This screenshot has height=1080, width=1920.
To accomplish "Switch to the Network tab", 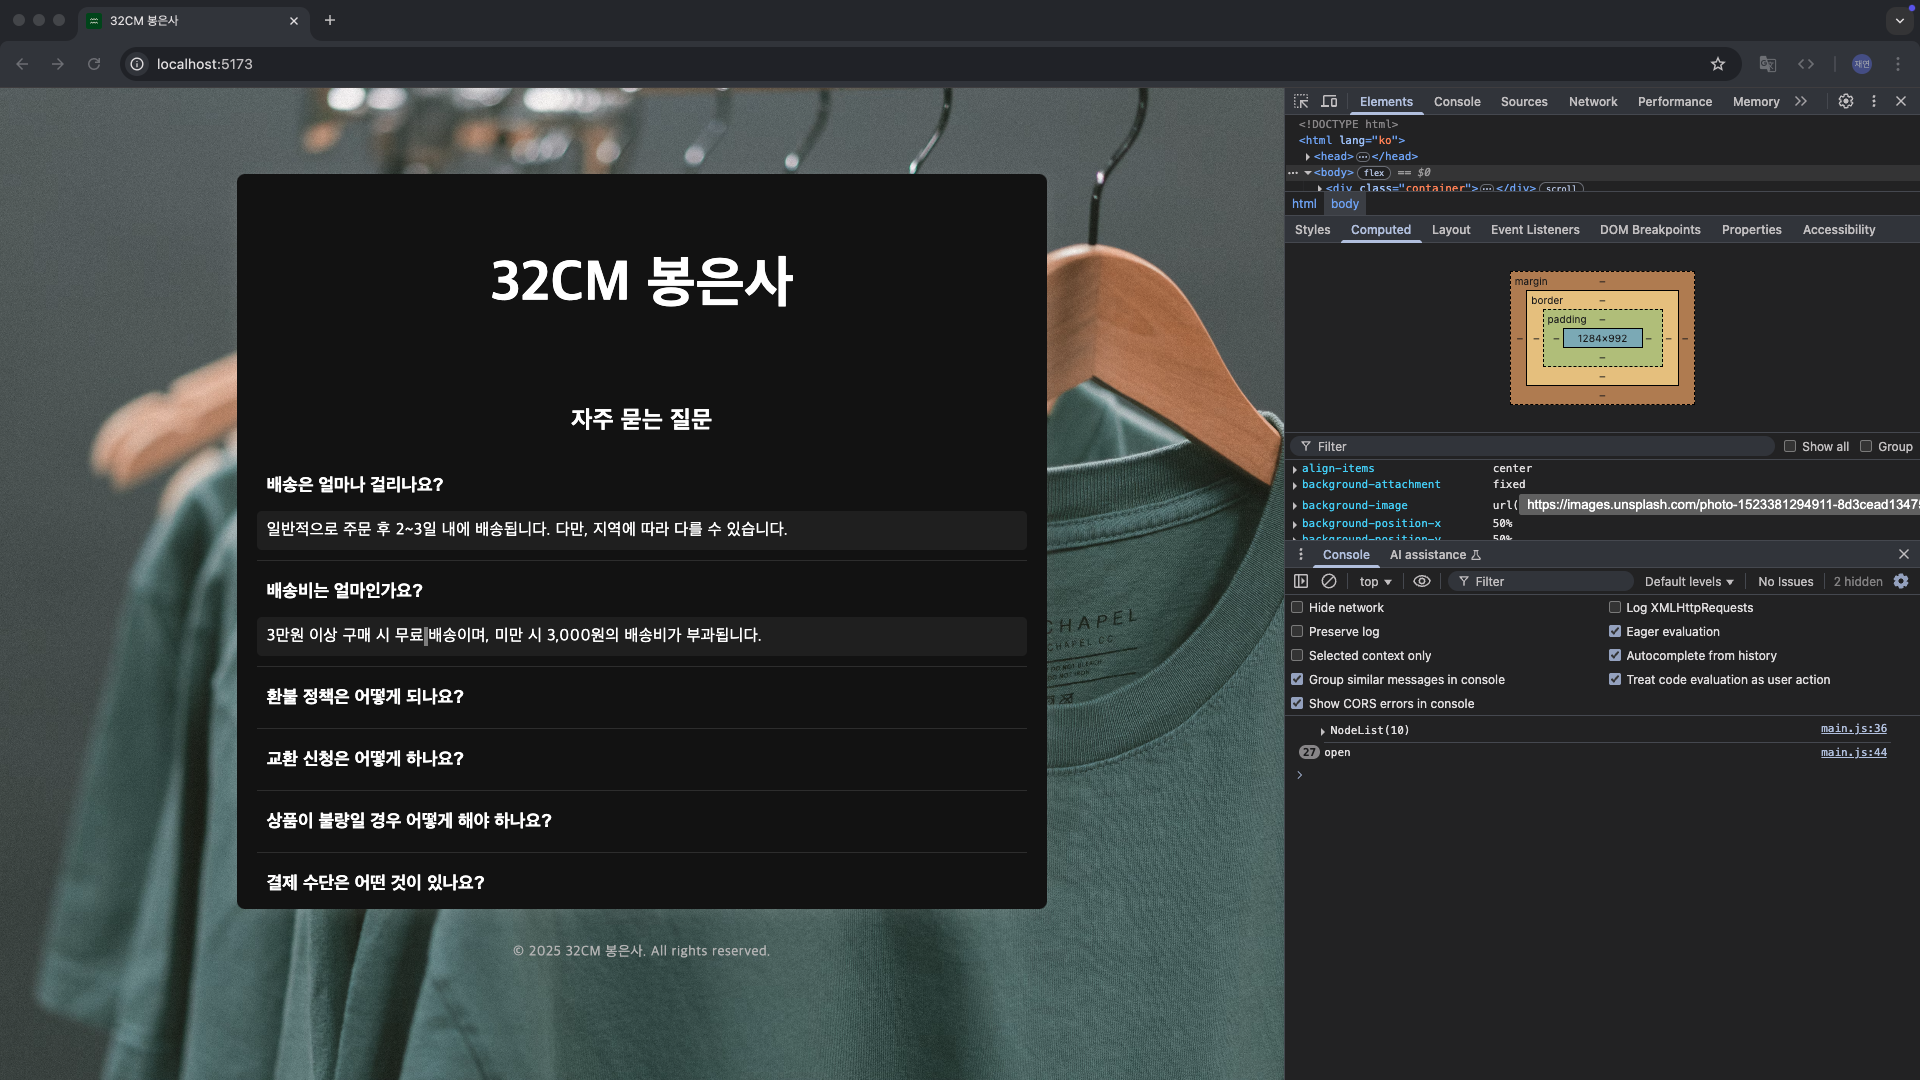I will pyautogui.click(x=1593, y=102).
